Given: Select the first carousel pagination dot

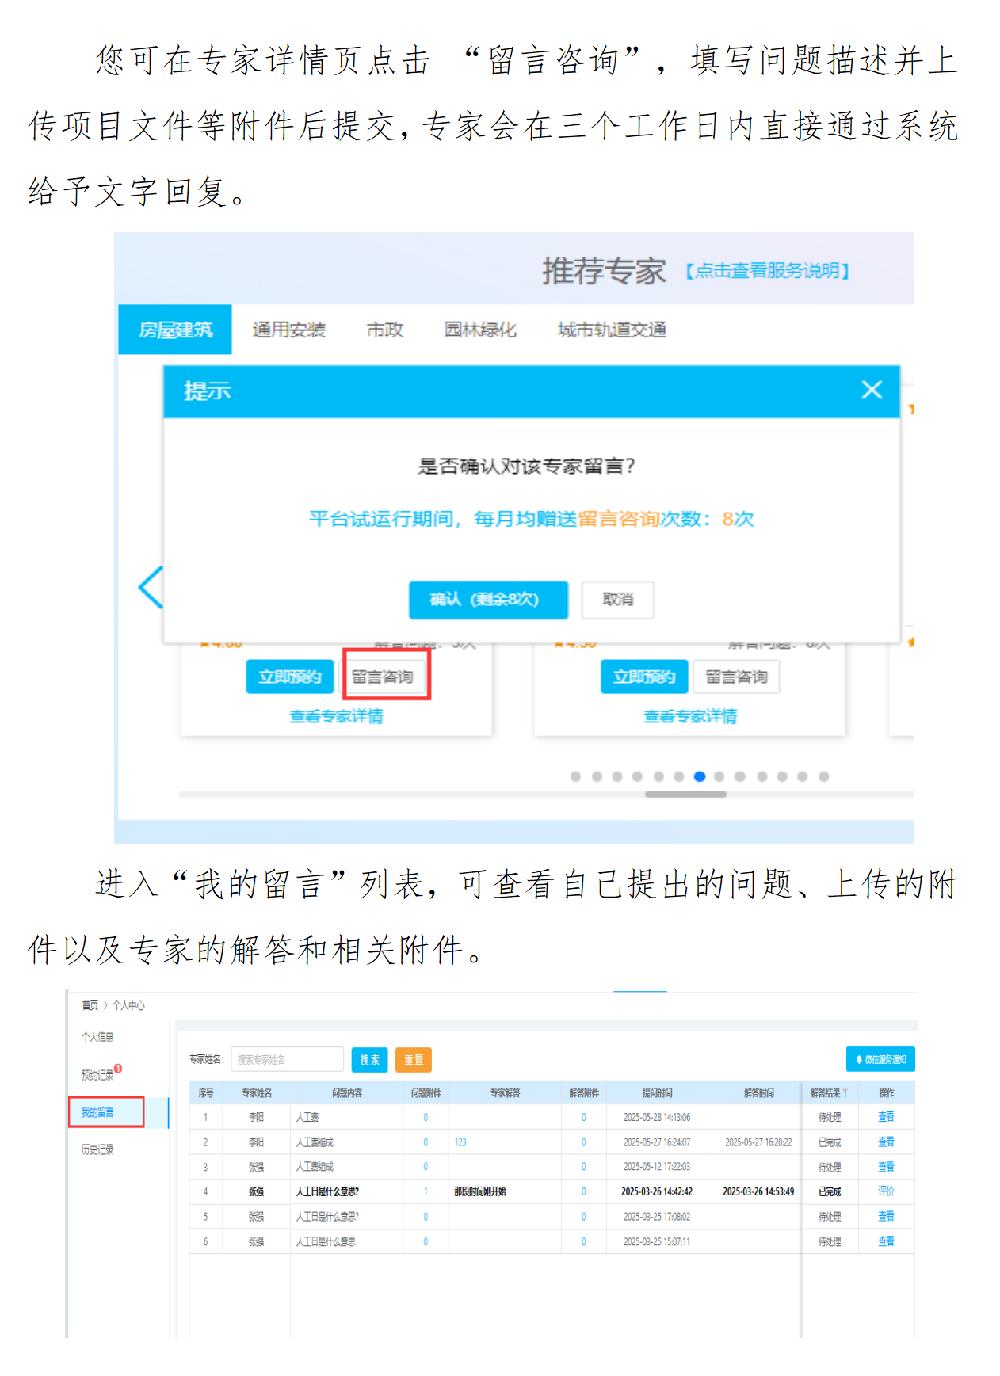Looking at the screenshot, I should coord(575,776).
